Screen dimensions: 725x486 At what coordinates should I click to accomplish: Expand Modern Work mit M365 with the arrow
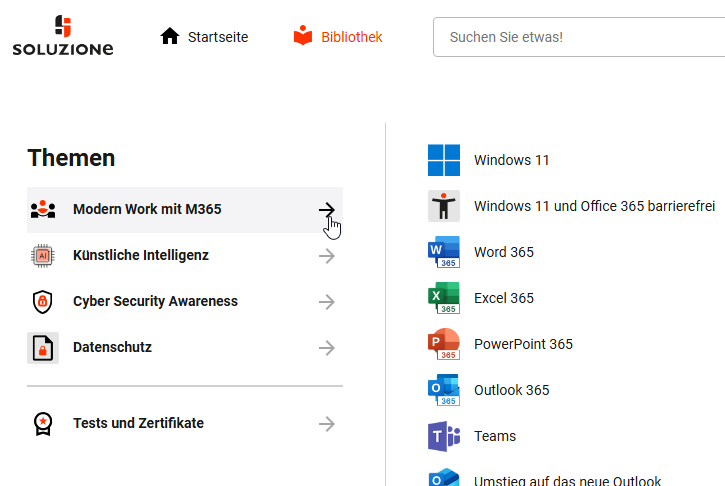326,210
